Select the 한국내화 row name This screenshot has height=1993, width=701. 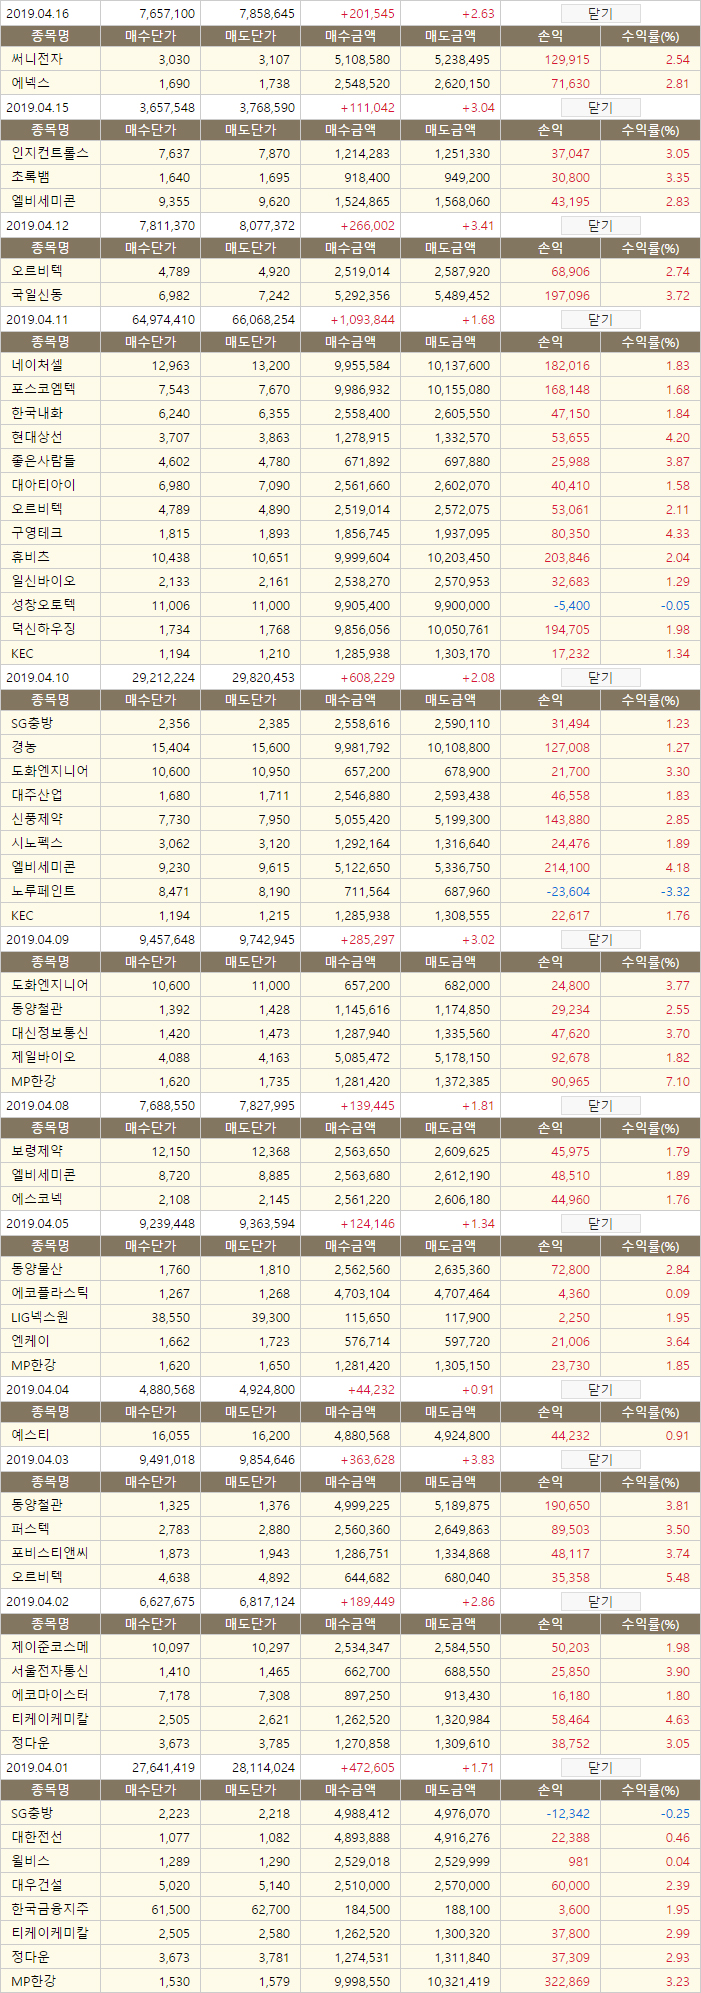click(37, 414)
